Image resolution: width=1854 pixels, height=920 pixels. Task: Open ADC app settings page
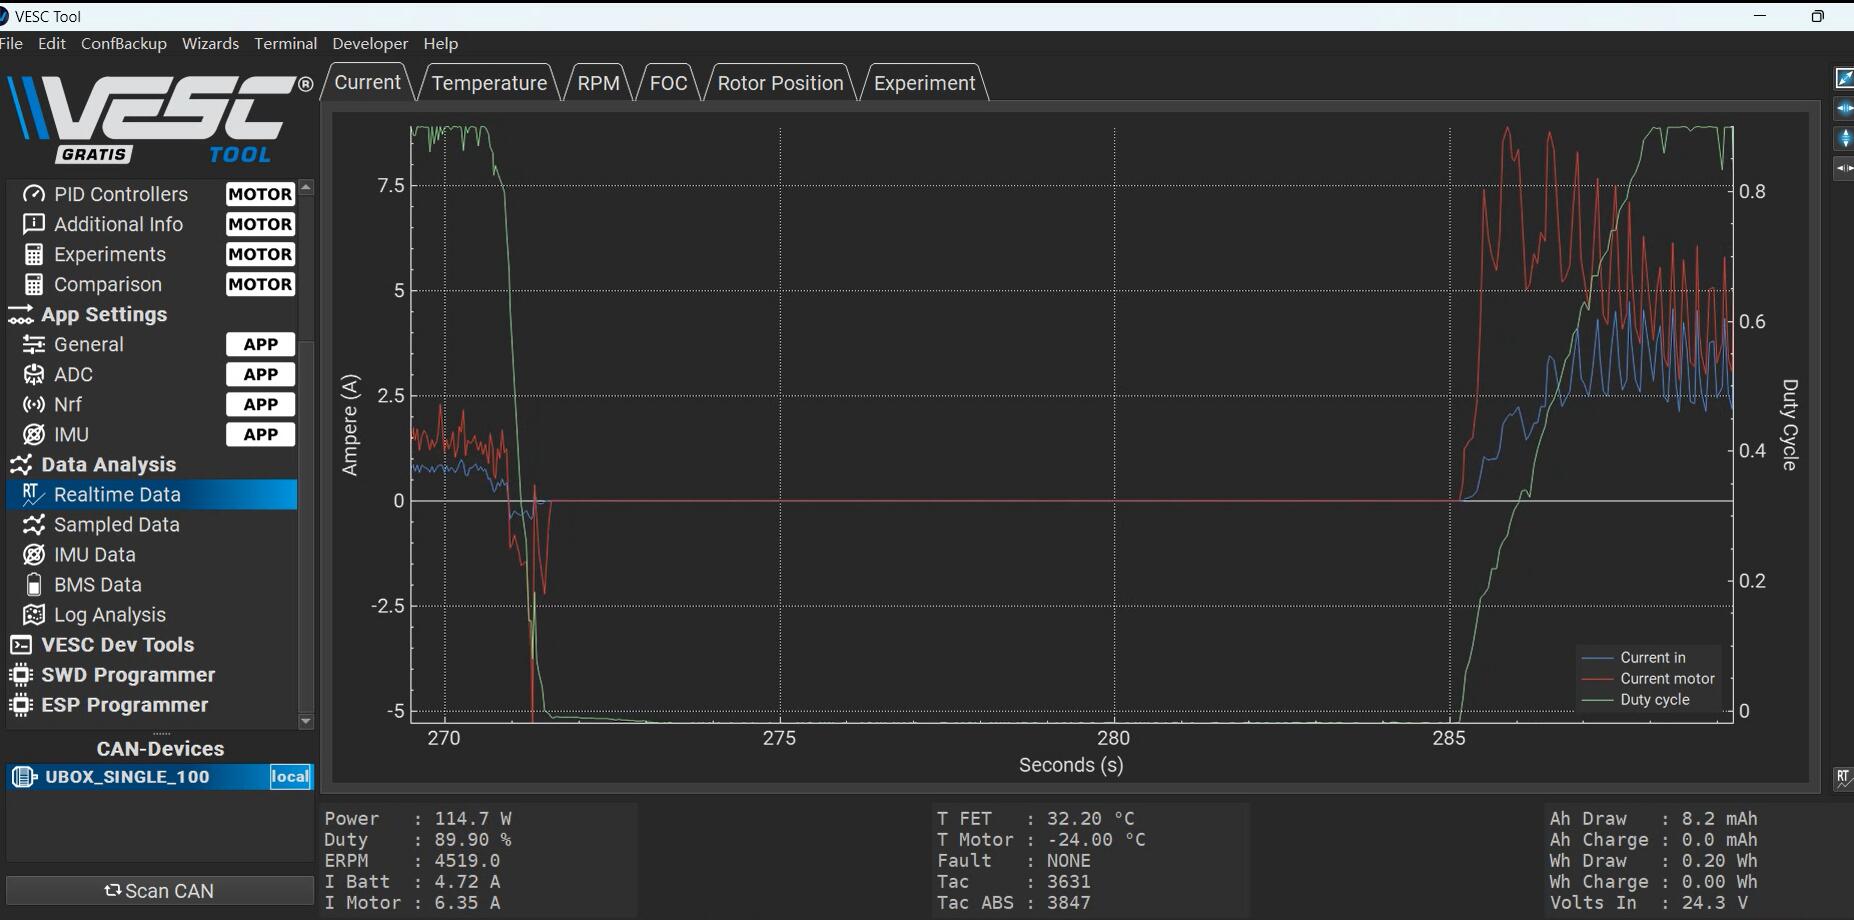[152, 374]
